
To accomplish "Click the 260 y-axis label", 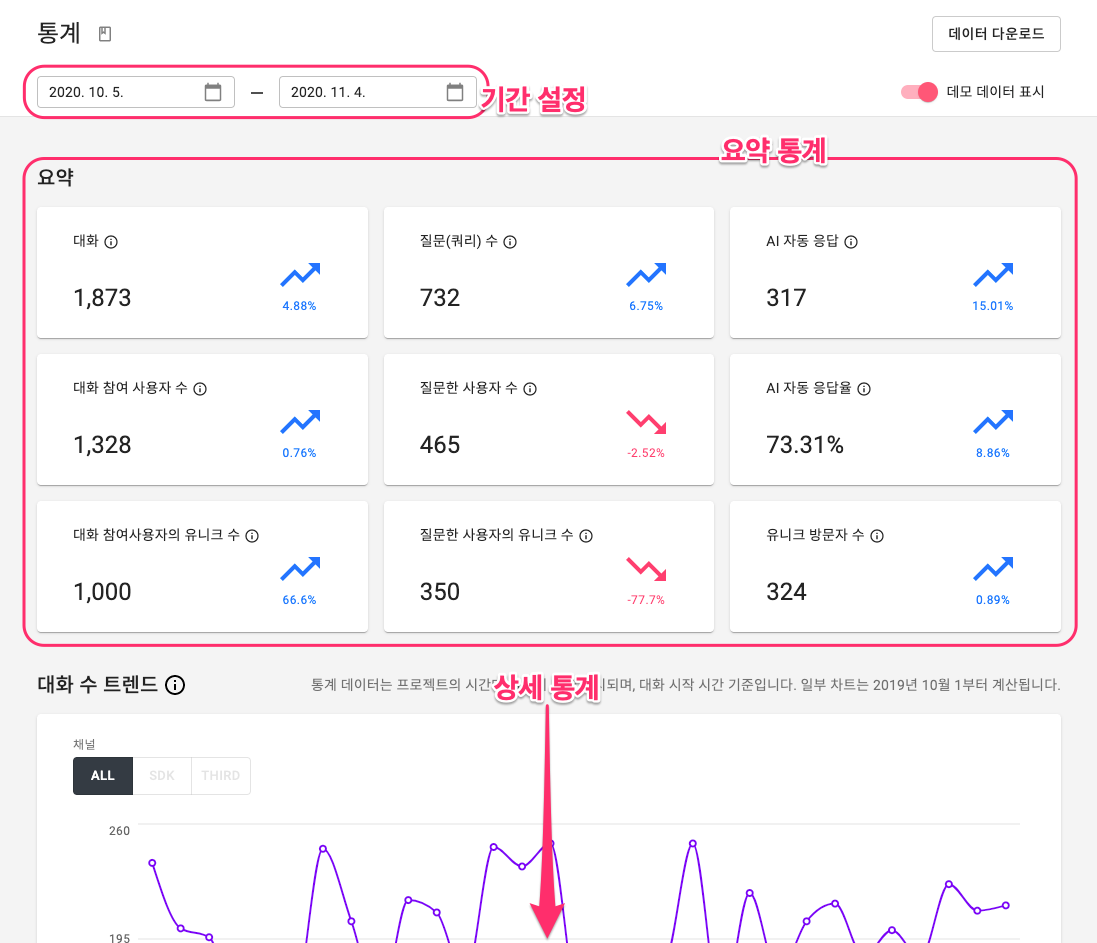I will click(x=119, y=831).
